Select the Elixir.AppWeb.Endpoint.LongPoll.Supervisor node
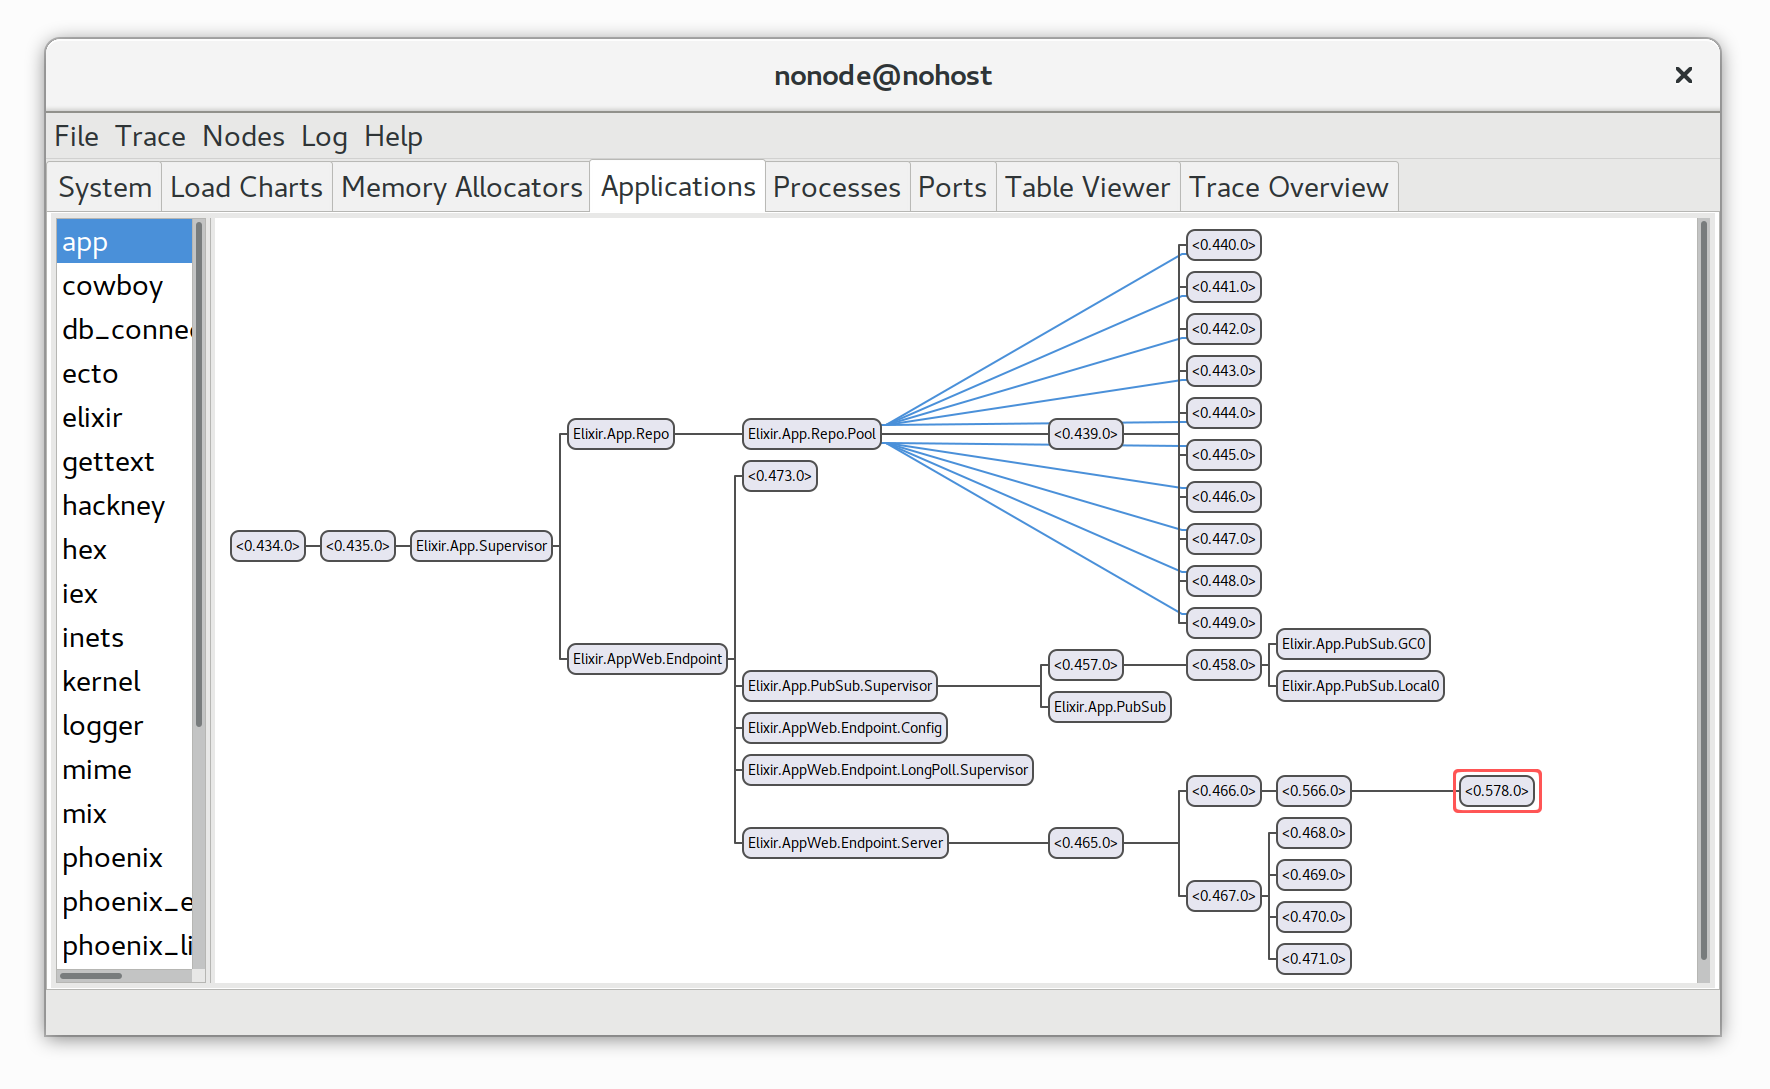 (x=887, y=770)
